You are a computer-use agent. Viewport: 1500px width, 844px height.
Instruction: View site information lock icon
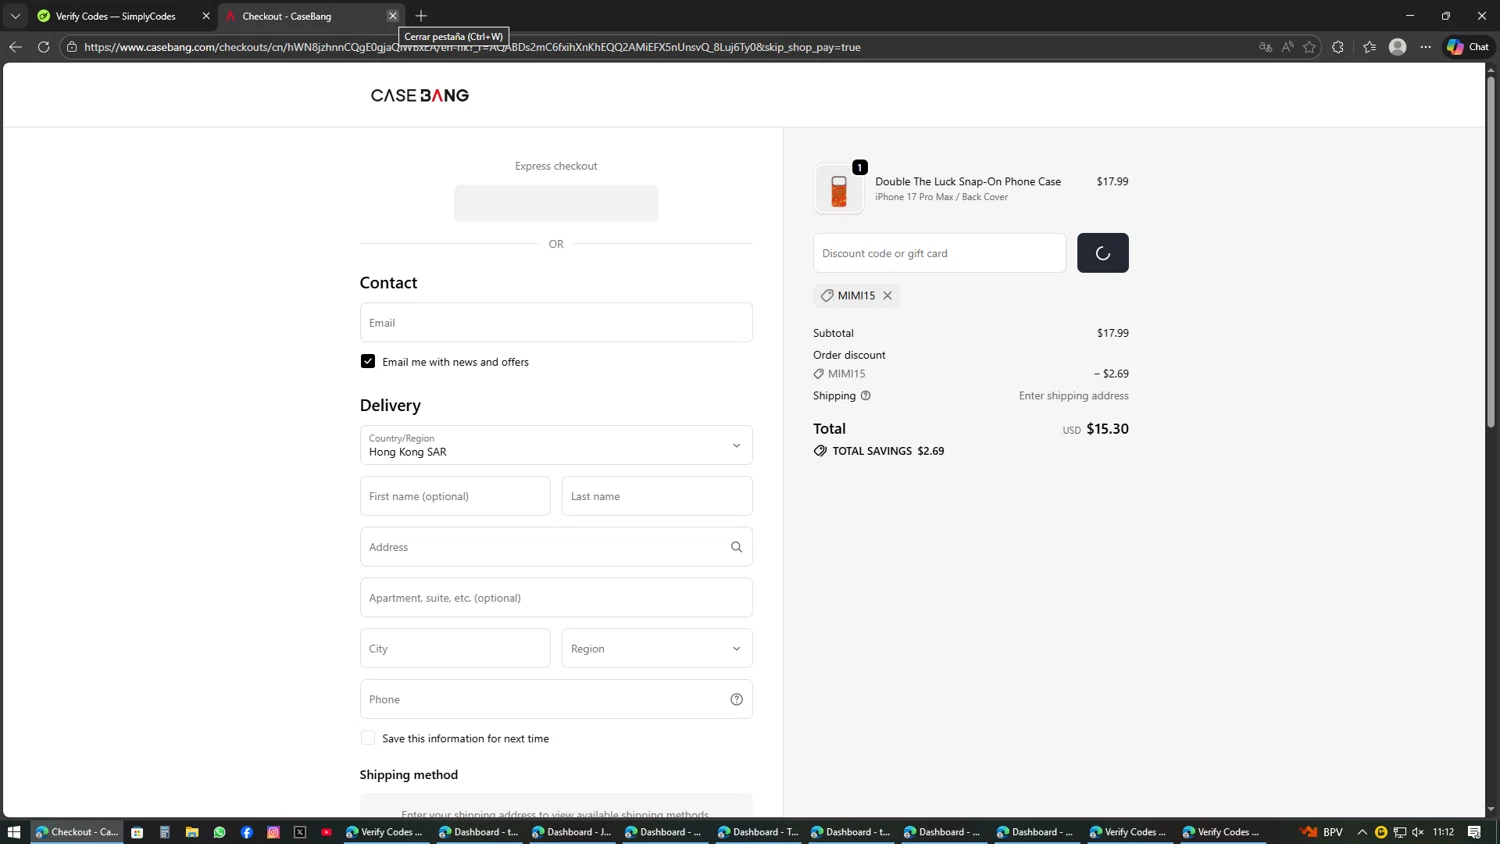point(72,47)
